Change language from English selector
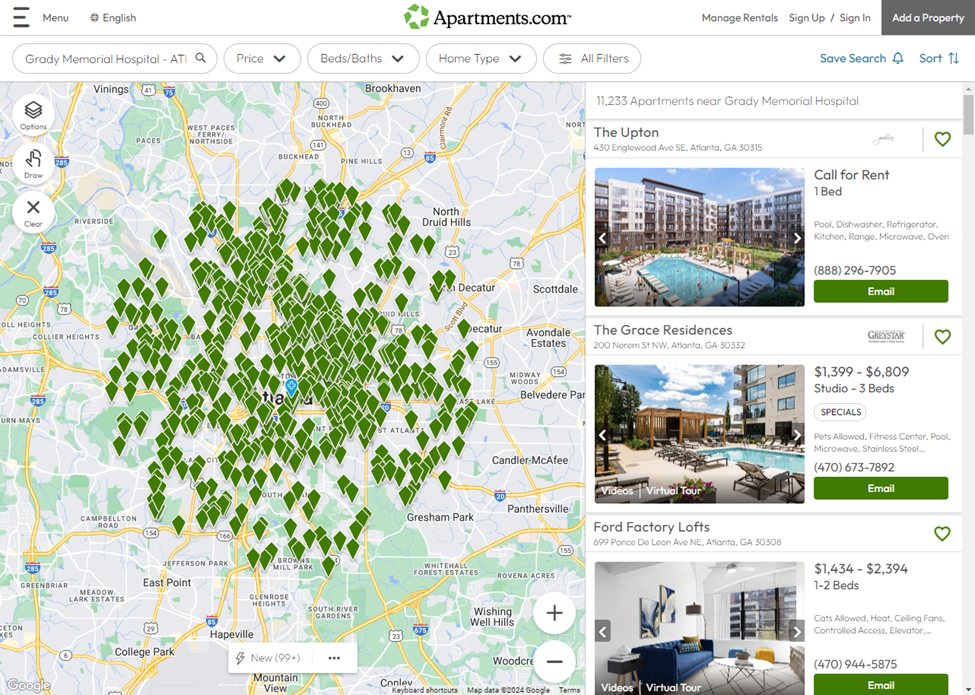The height and width of the screenshot is (695, 975). (113, 18)
